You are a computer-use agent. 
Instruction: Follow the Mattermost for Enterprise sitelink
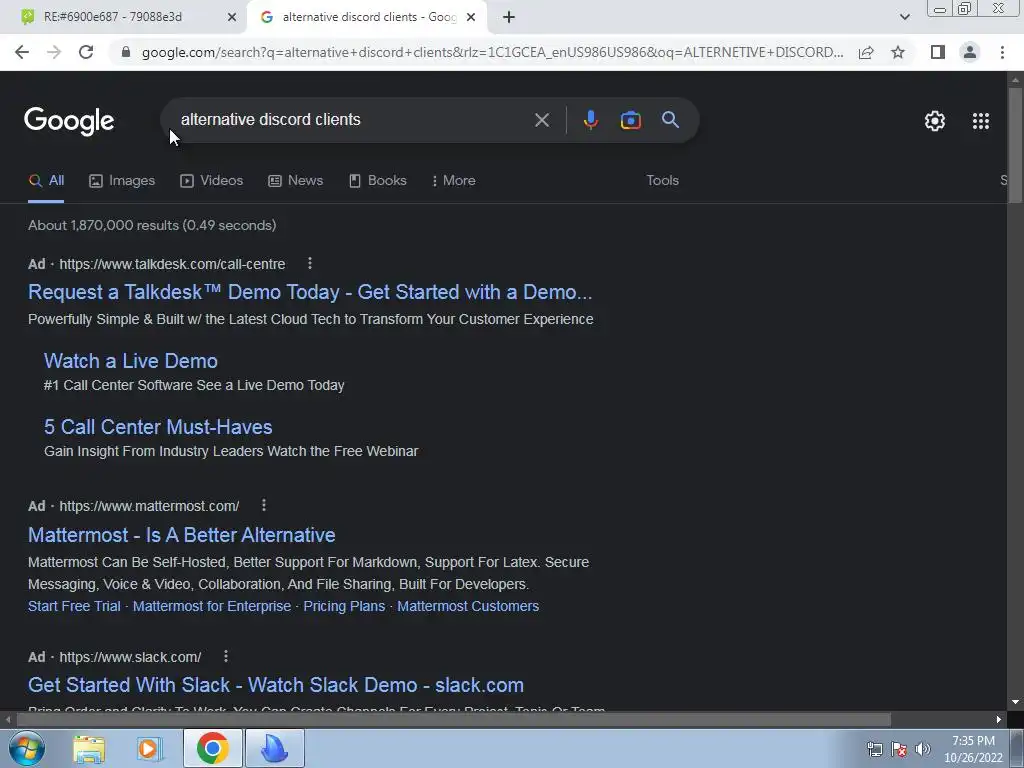click(212, 606)
